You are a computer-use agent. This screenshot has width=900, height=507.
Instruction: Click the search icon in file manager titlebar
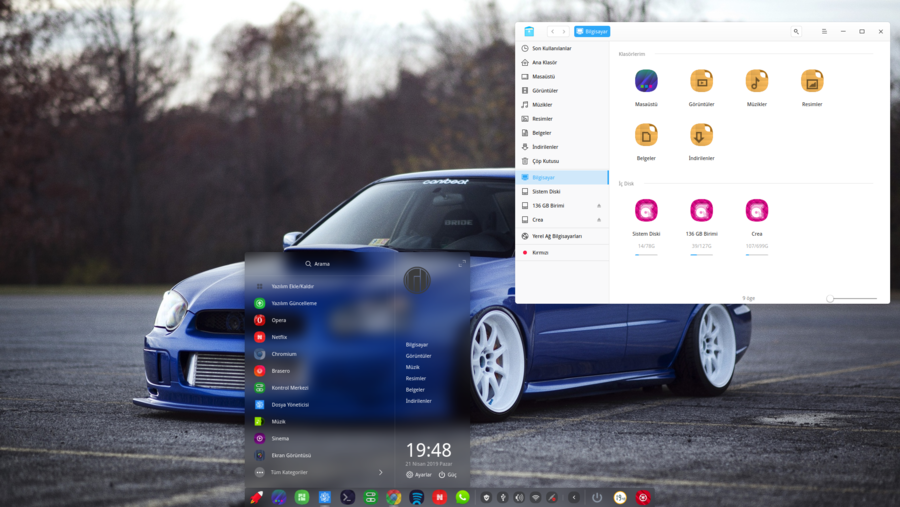coord(796,32)
